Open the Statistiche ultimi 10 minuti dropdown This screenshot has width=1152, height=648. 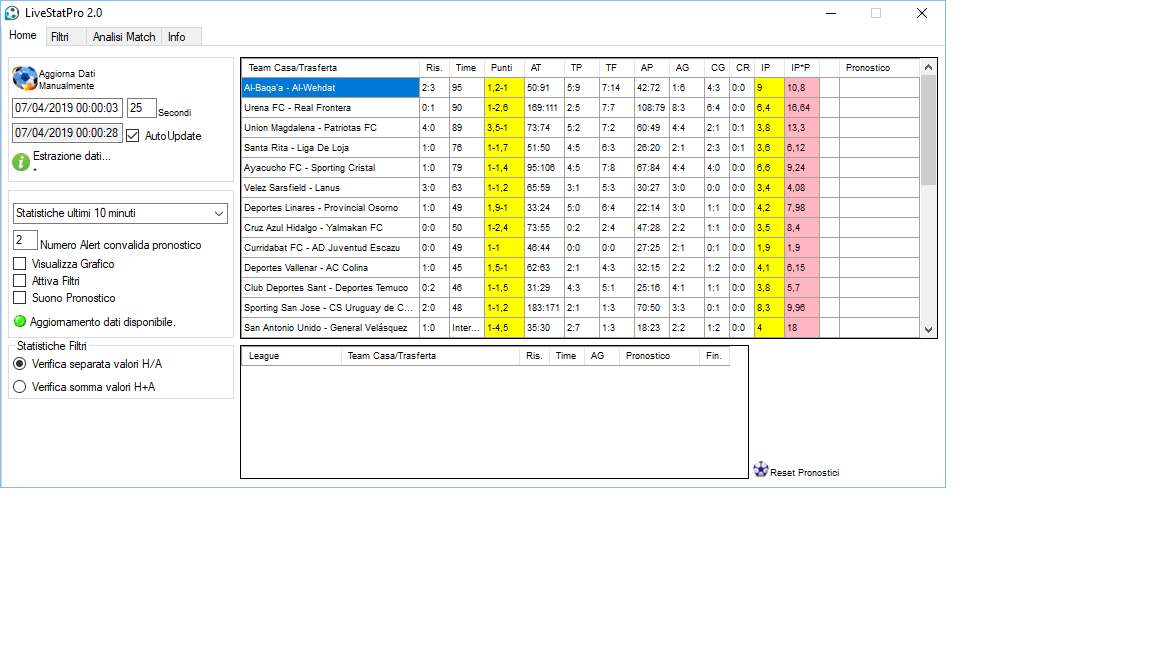pos(120,213)
